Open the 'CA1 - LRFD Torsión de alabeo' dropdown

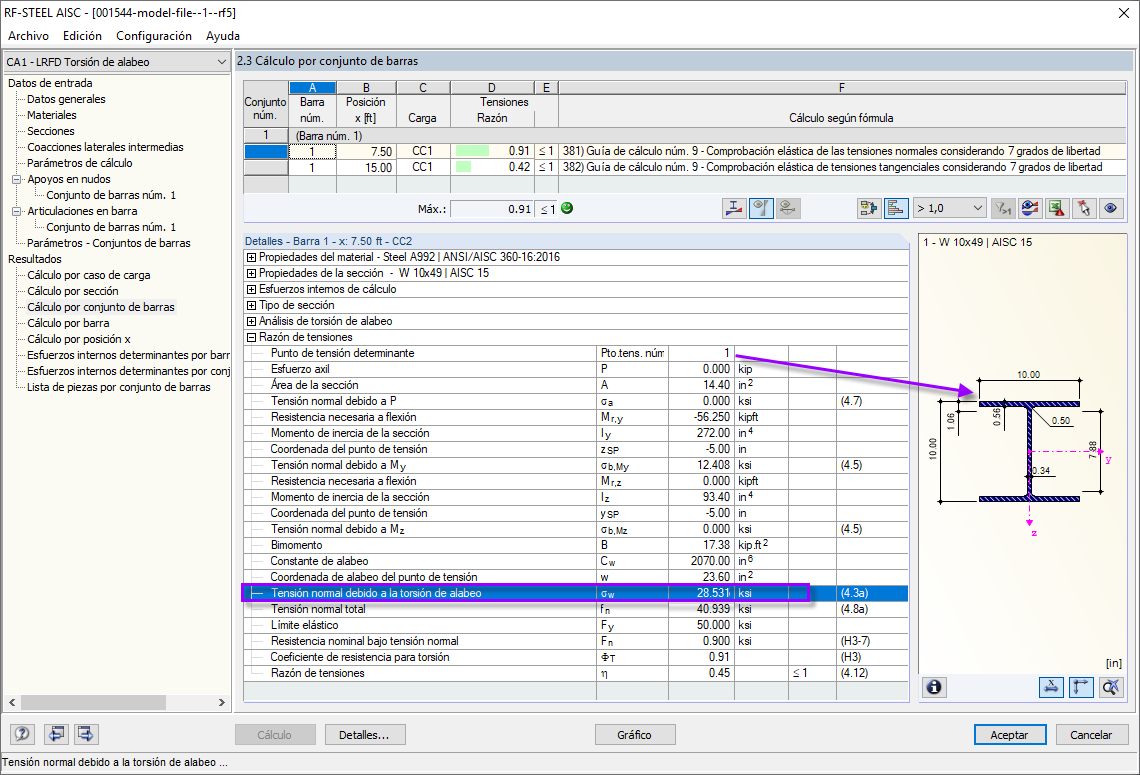click(x=116, y=62)
